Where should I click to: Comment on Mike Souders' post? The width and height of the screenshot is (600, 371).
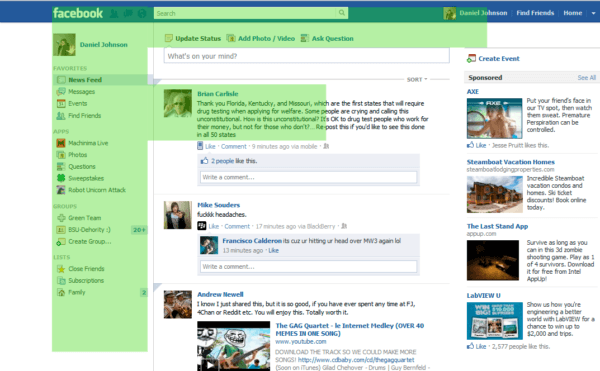click(x=237, y=226)
